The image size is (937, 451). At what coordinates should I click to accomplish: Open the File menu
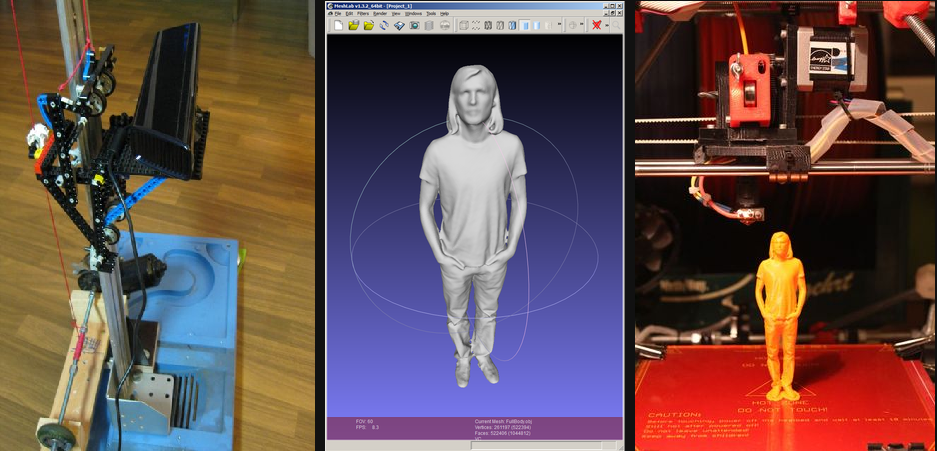coord(336,13)
